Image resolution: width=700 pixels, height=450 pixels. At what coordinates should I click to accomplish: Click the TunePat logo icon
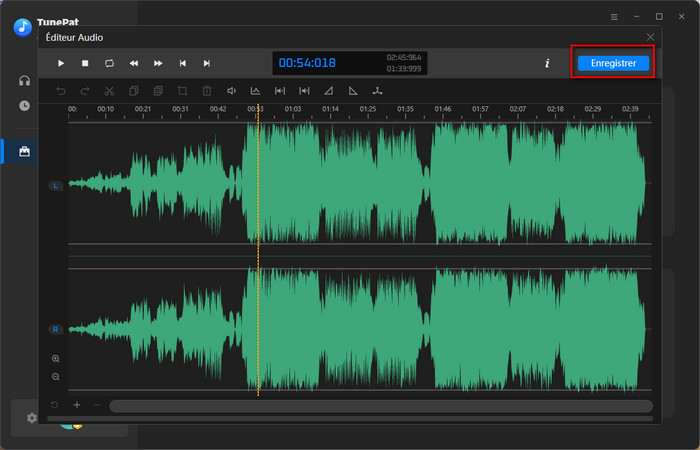coord(23,27)
